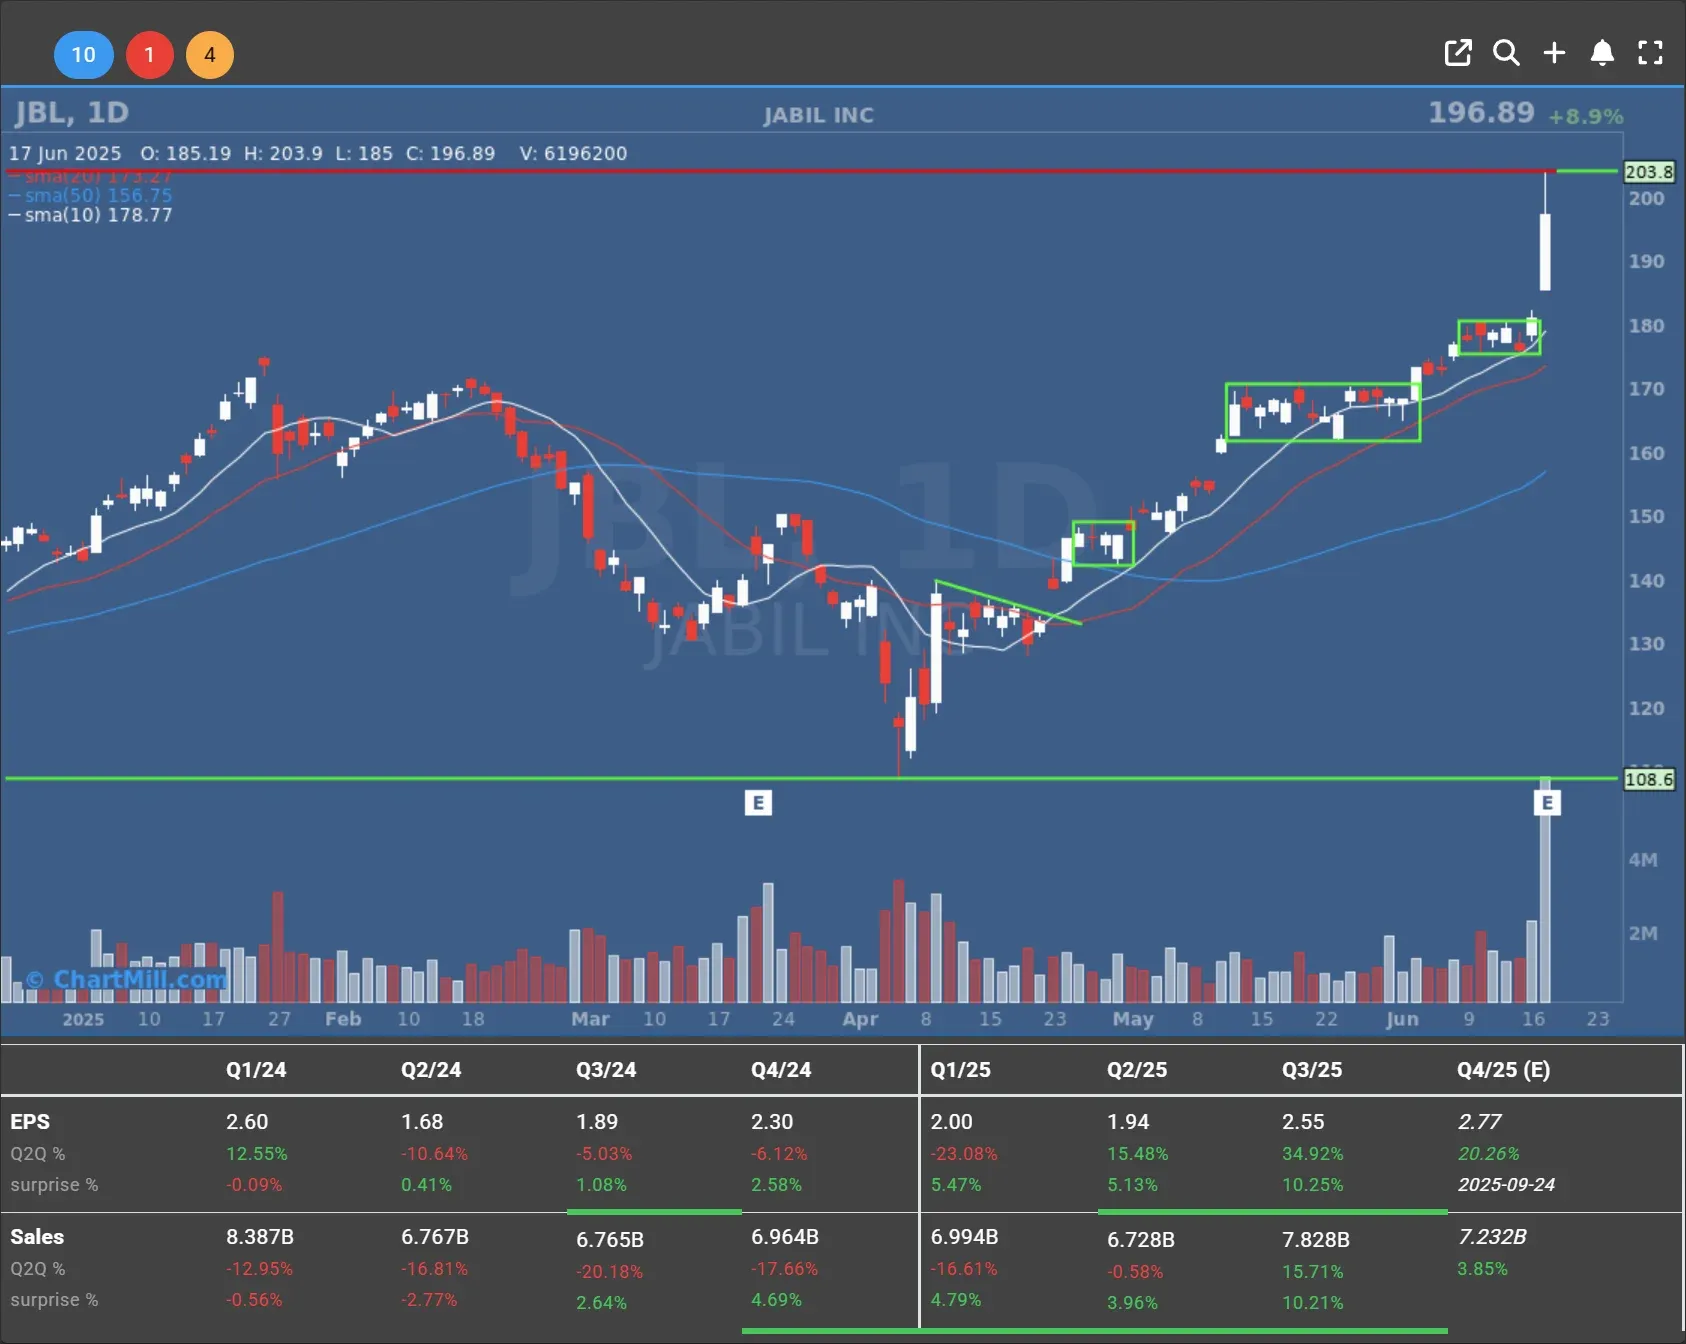Click the 2025-09-24 earnings date
The width and height of the screenshot is (1686, 1344).
[1506, 1185]
